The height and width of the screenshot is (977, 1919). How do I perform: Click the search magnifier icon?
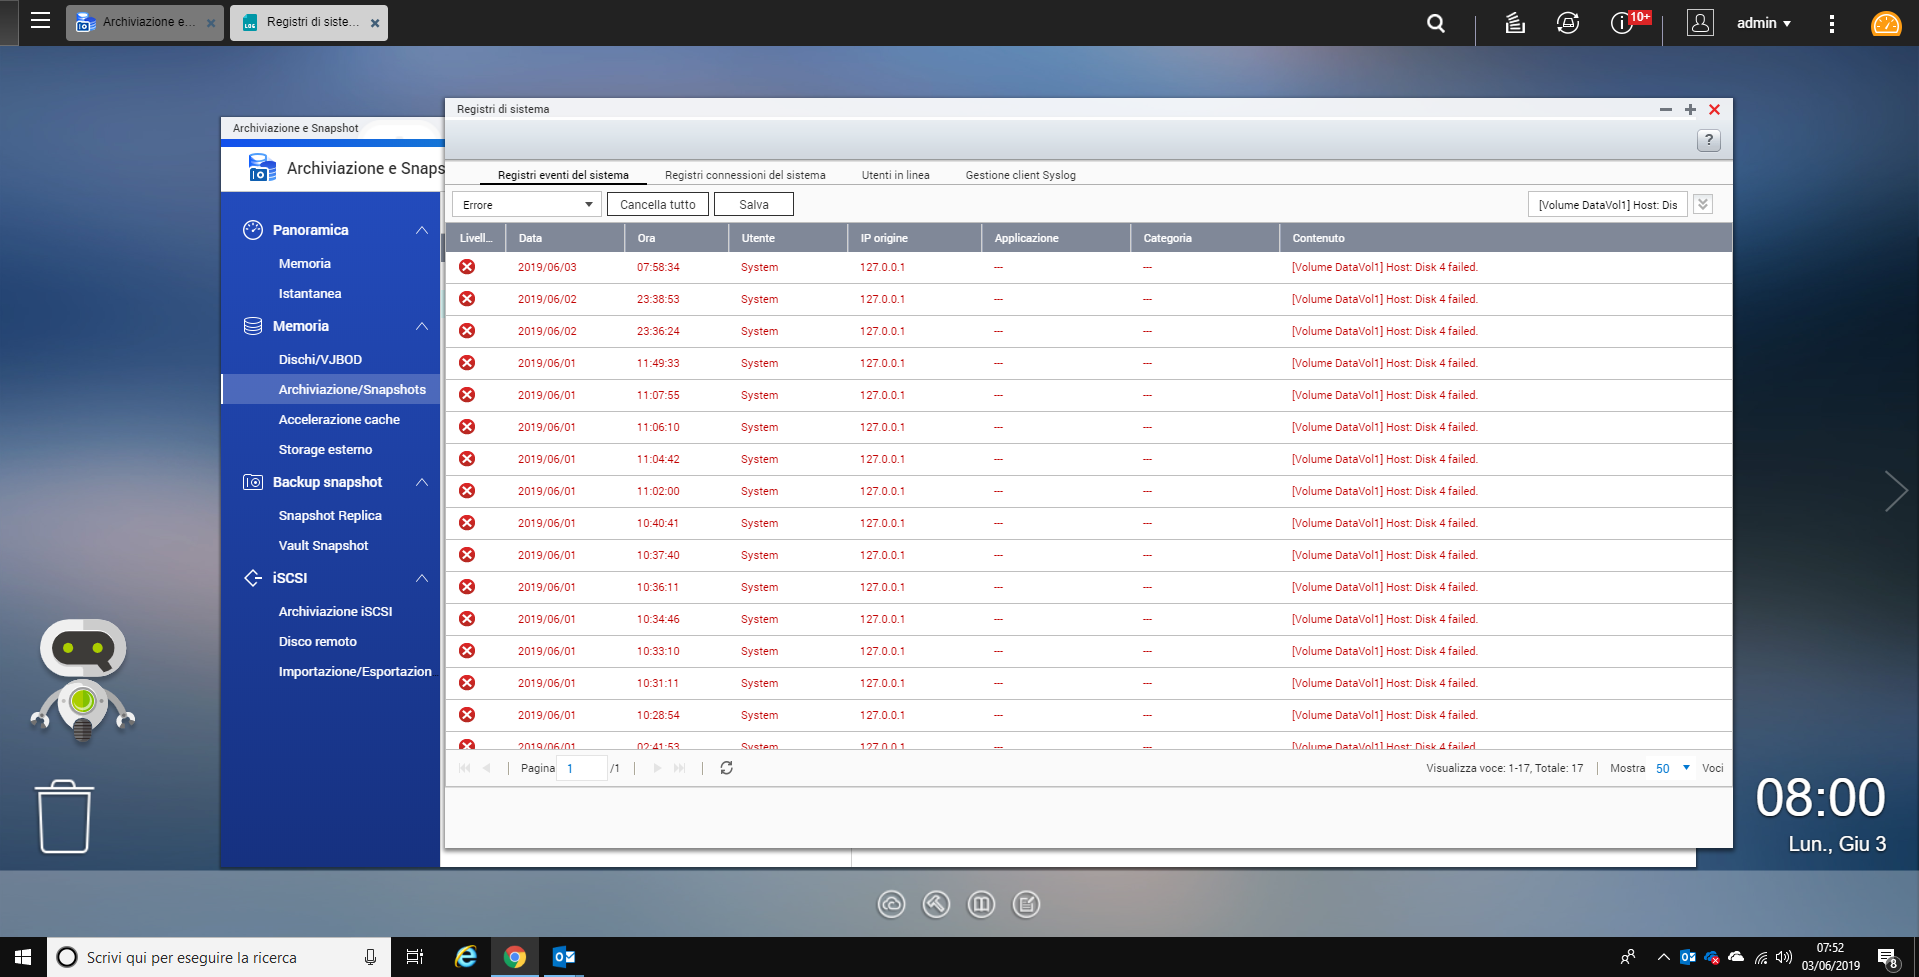coord(1435,23)
